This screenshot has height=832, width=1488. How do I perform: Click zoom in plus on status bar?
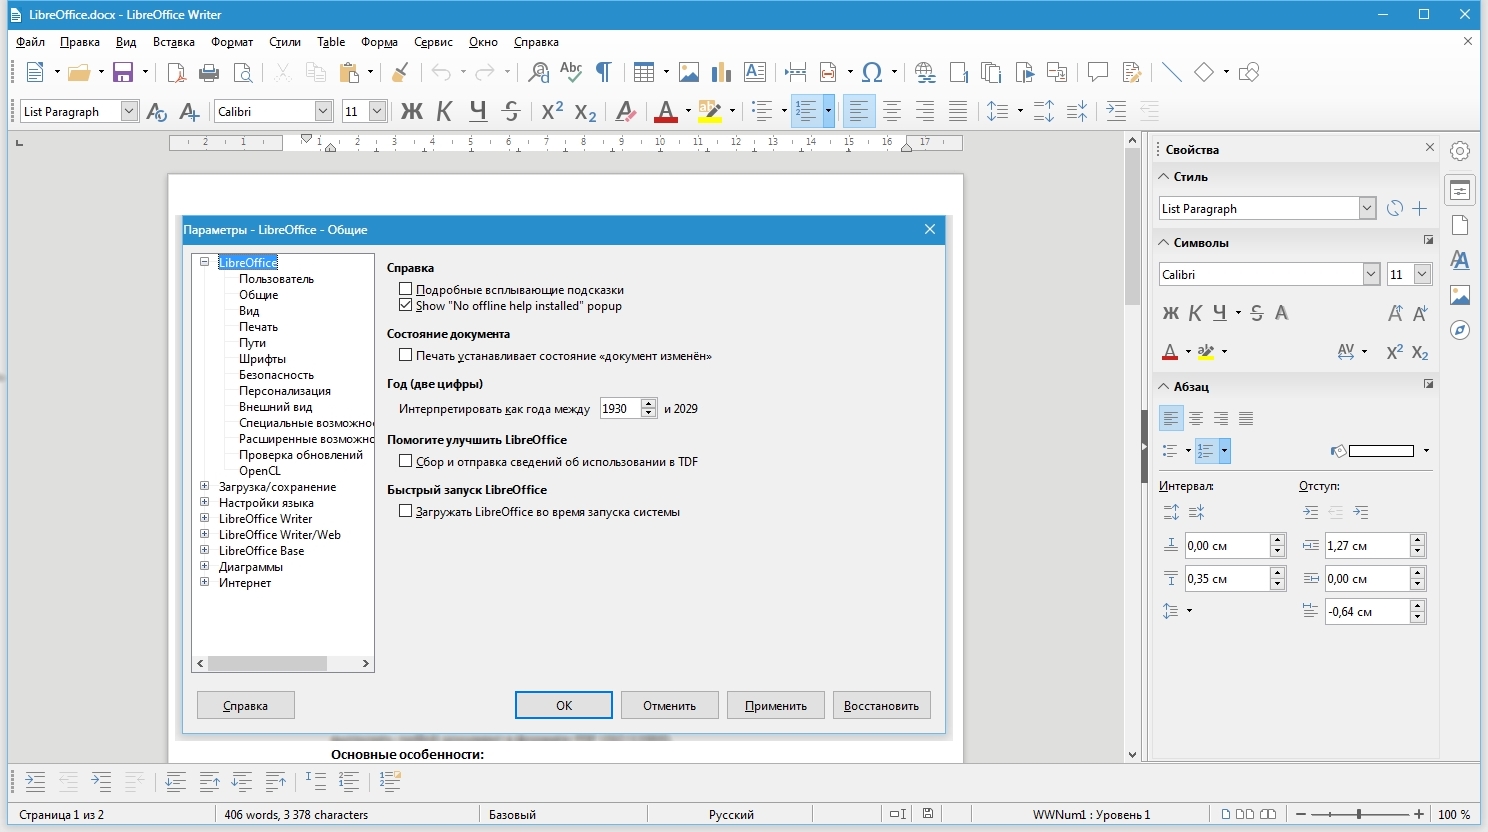click(1419, 814)
